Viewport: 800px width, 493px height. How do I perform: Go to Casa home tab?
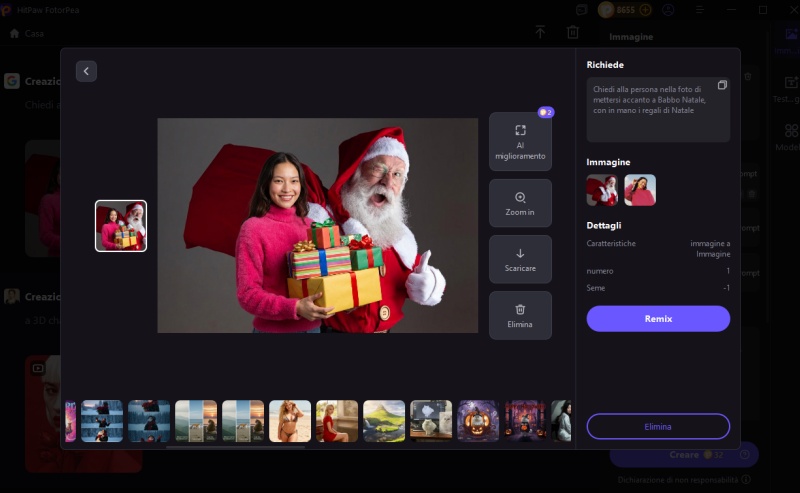[x=27, y=33]
